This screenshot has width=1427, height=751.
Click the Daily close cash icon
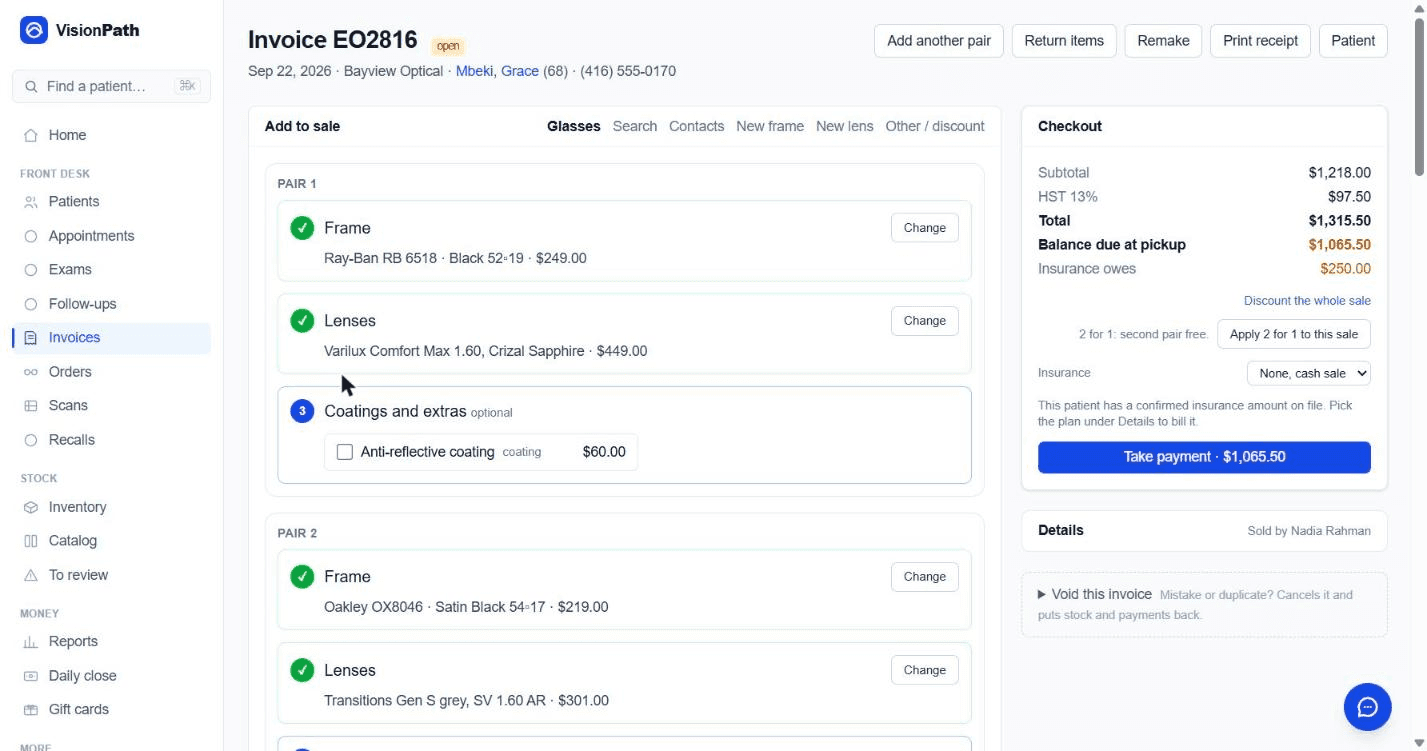click(x=31, y=676)
